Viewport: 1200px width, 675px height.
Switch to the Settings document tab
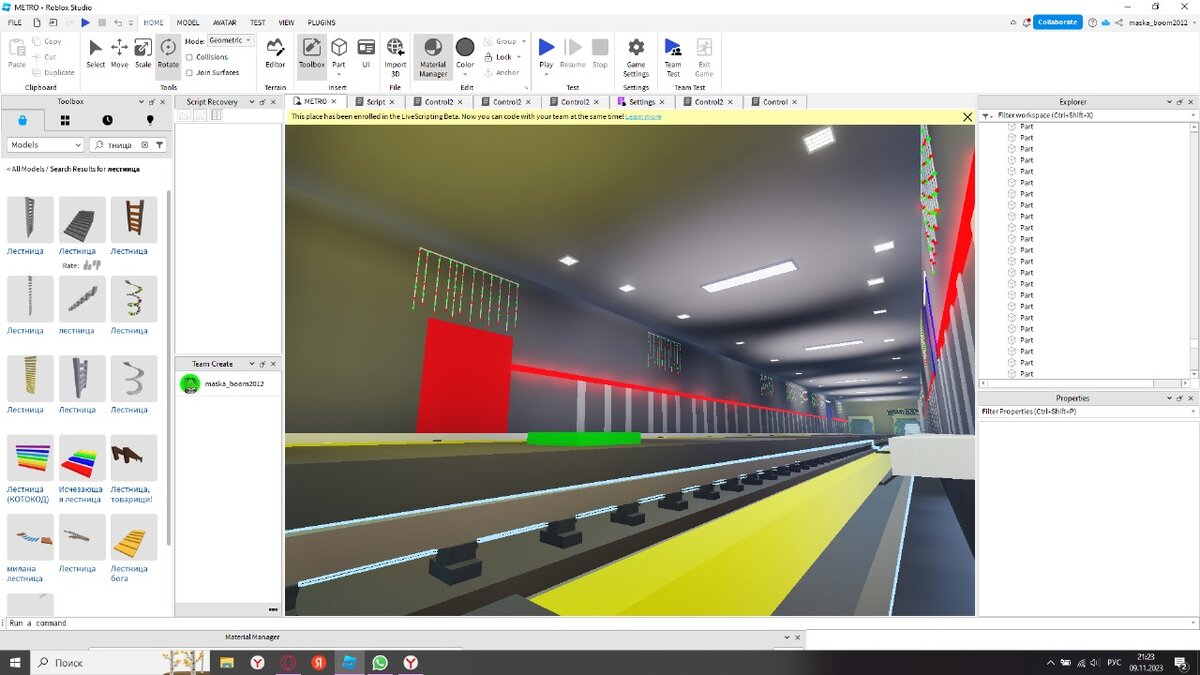point(642,102)
